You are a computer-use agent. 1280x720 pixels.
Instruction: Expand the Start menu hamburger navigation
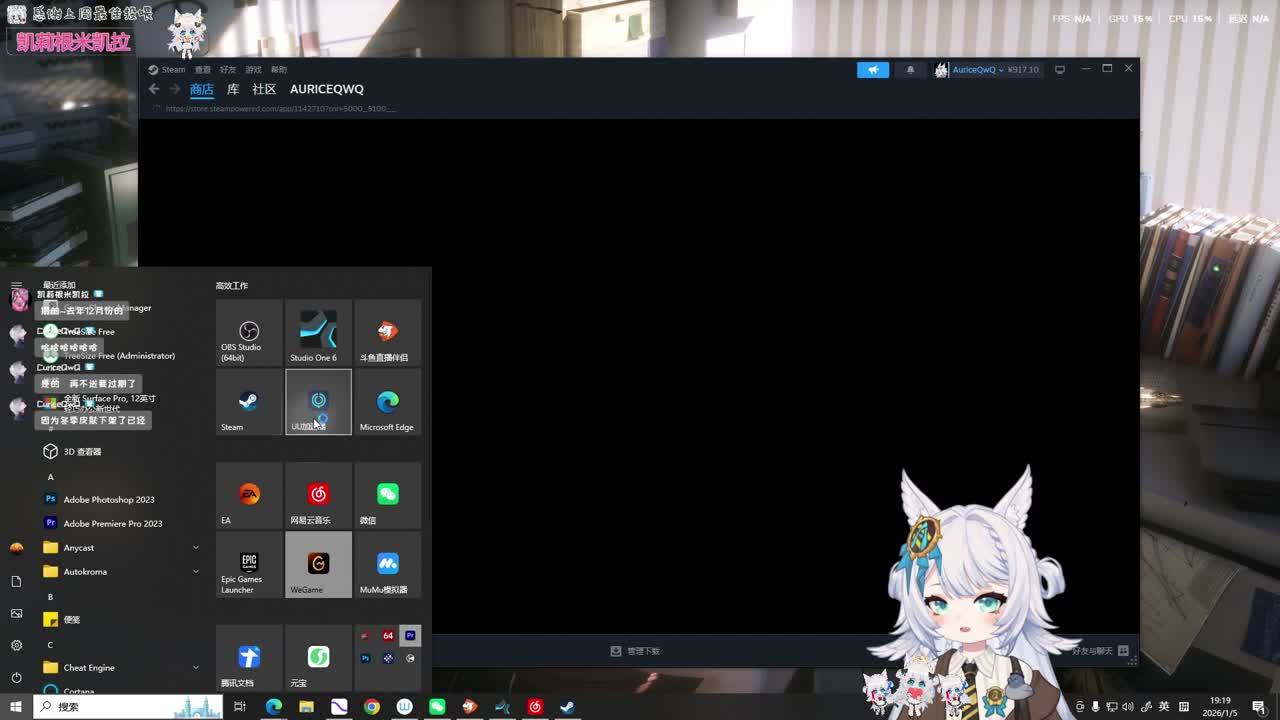(16, 285)
